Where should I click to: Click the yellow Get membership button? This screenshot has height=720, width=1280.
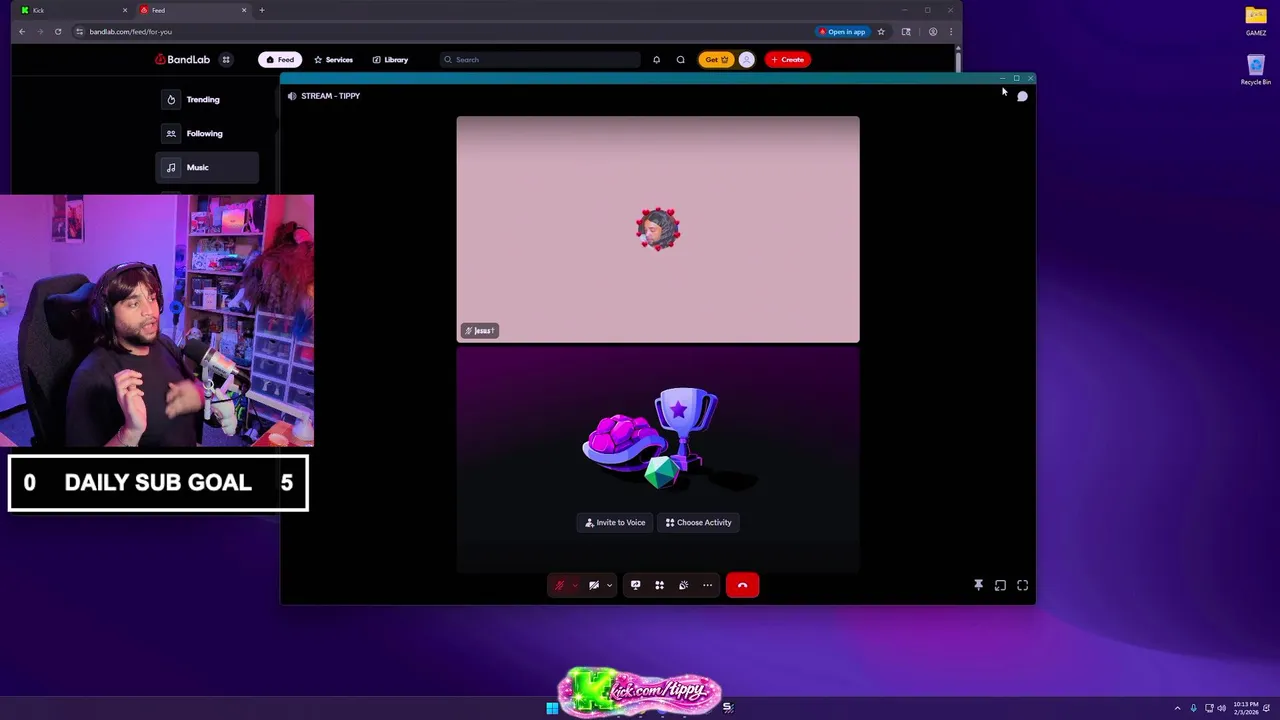tap(716, 59)
